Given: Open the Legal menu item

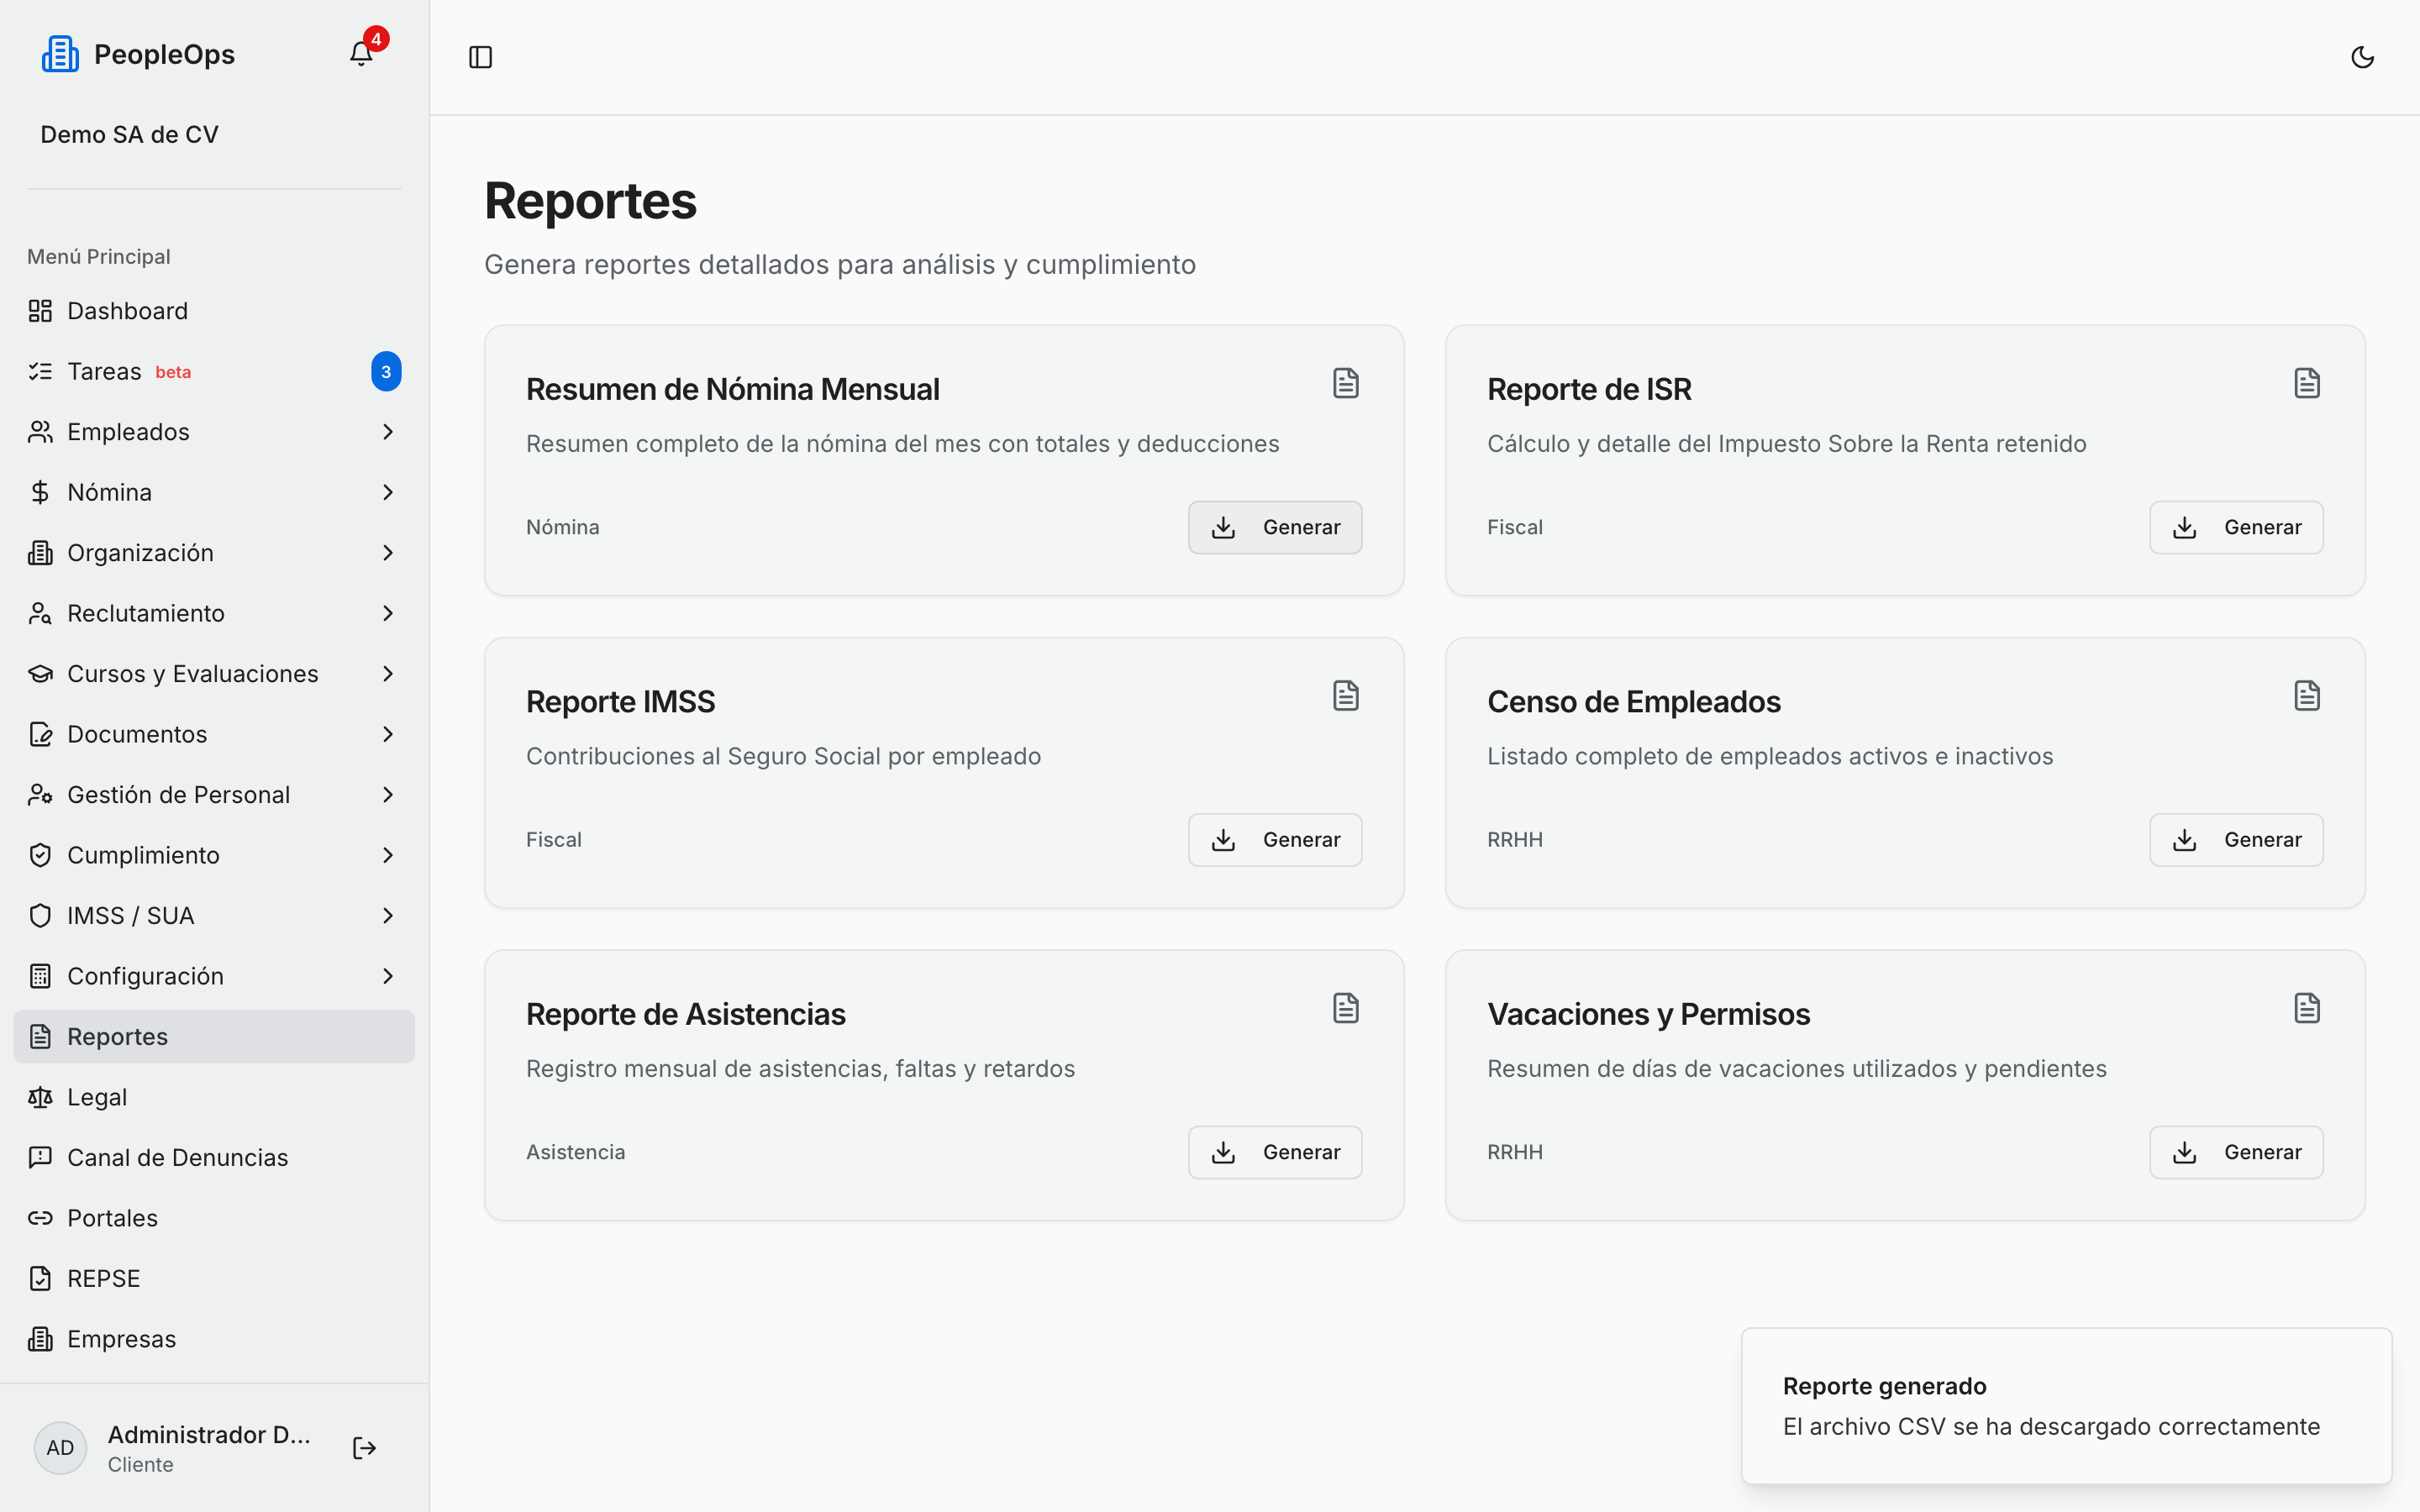Looking at the screenshot, I should pyautogui.click(x=214, y=1097).
